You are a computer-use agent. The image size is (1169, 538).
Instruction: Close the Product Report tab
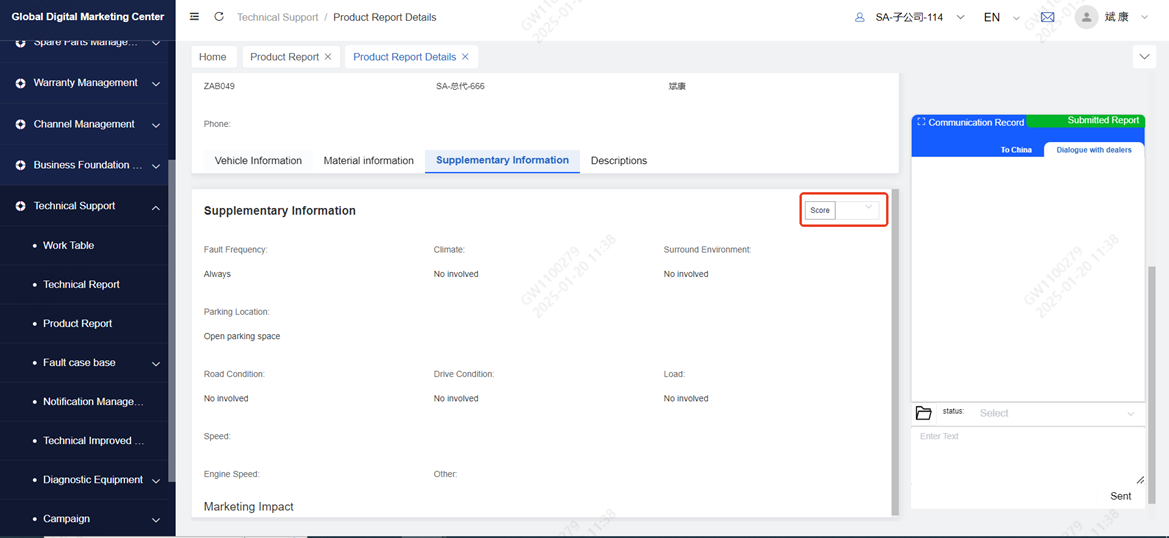(328, 57)
